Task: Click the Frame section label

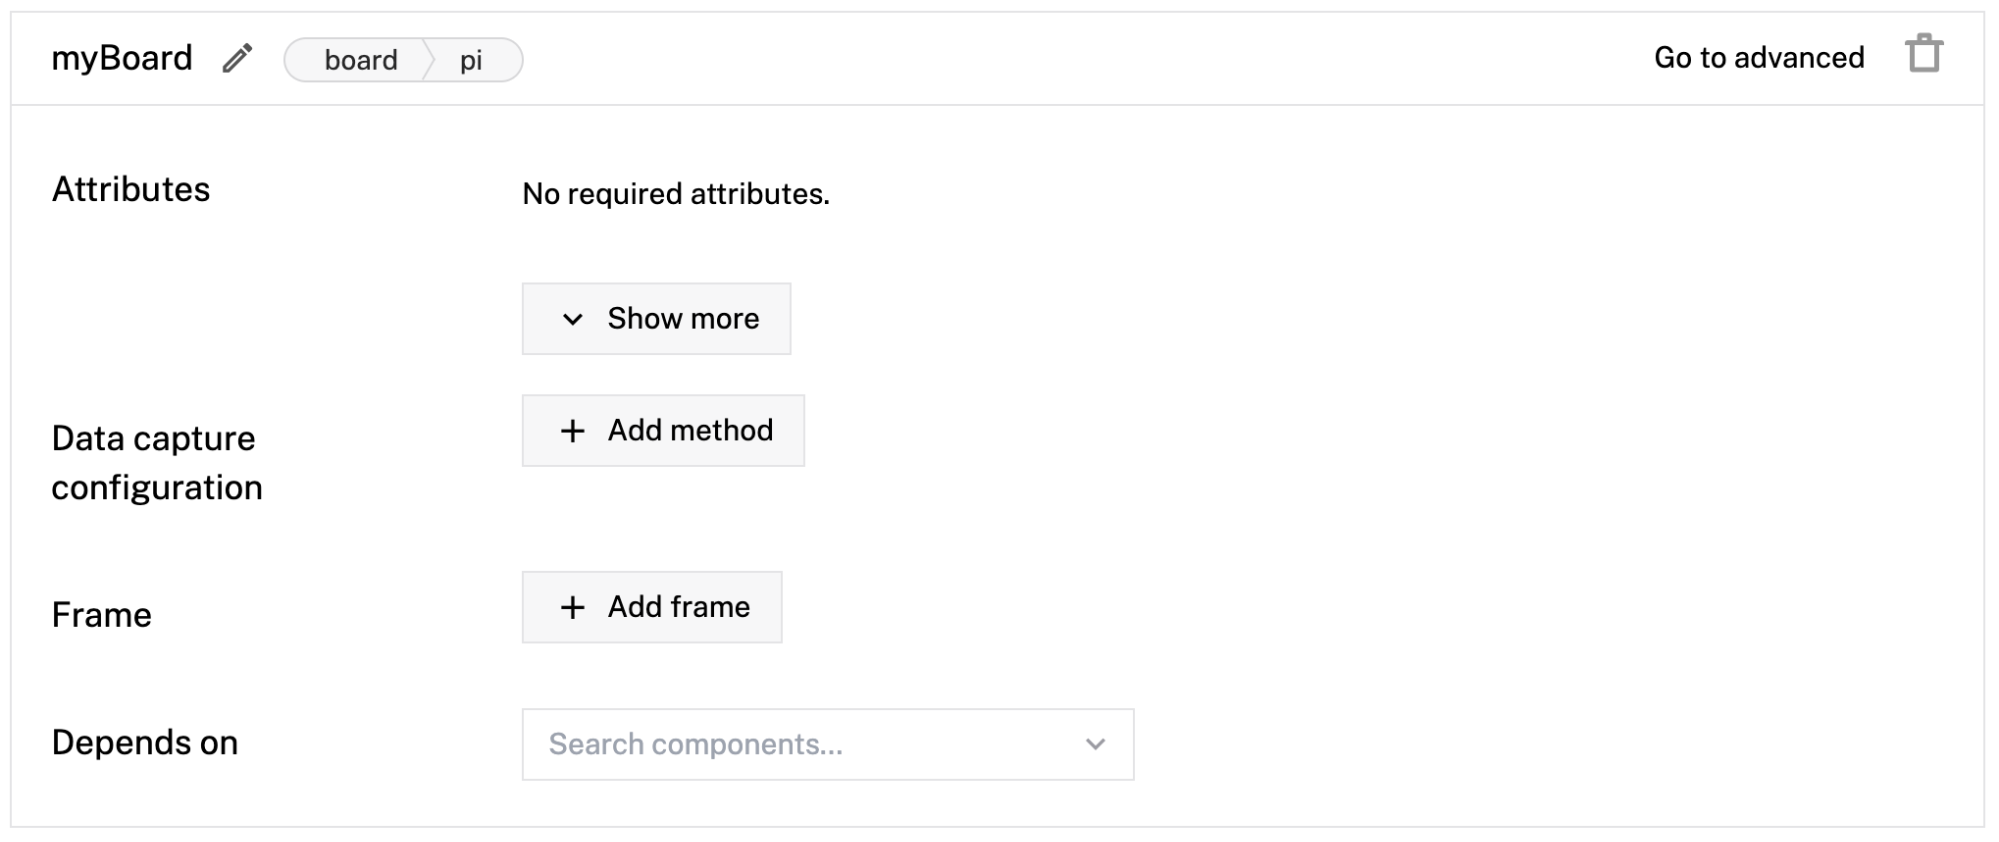Action: pyautogui.click(x=99, y=615)
